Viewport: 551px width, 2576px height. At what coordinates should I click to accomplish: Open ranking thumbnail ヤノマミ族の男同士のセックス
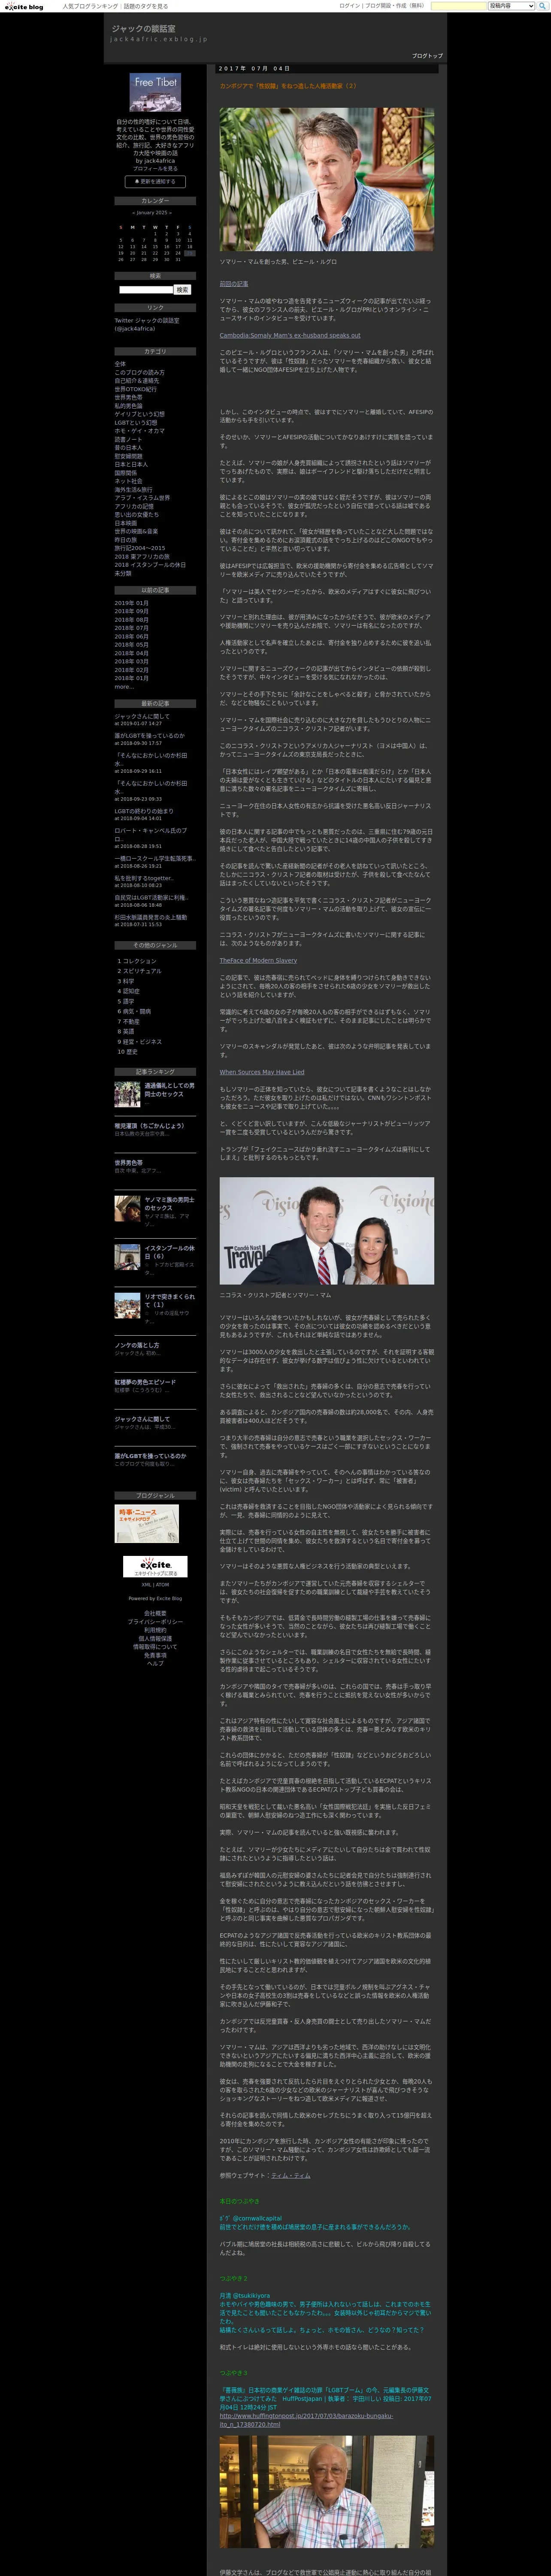click(127, 1208)
